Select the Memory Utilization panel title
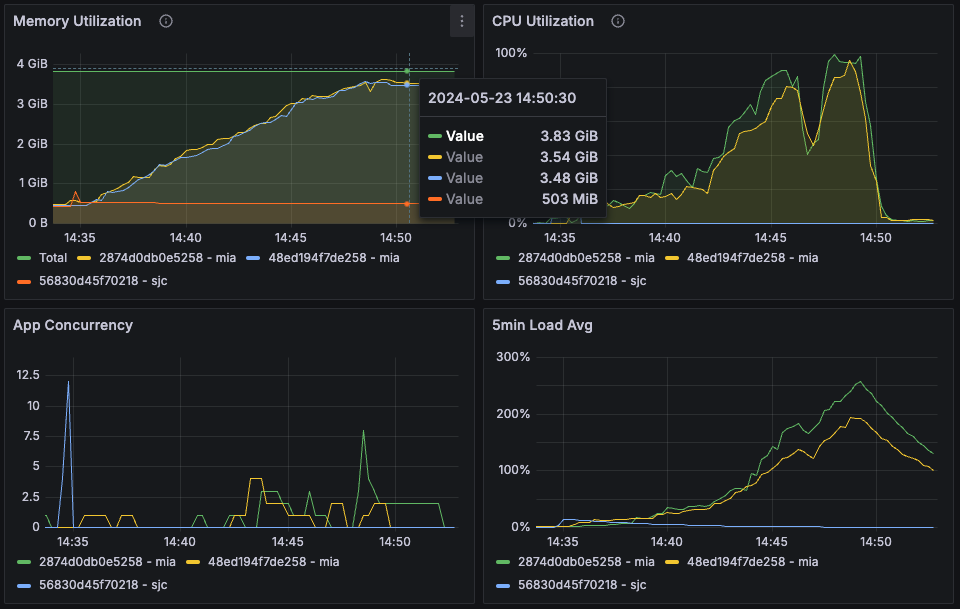Screen dimensions: 960x609 pyautogui.click(x=77, y=21)
